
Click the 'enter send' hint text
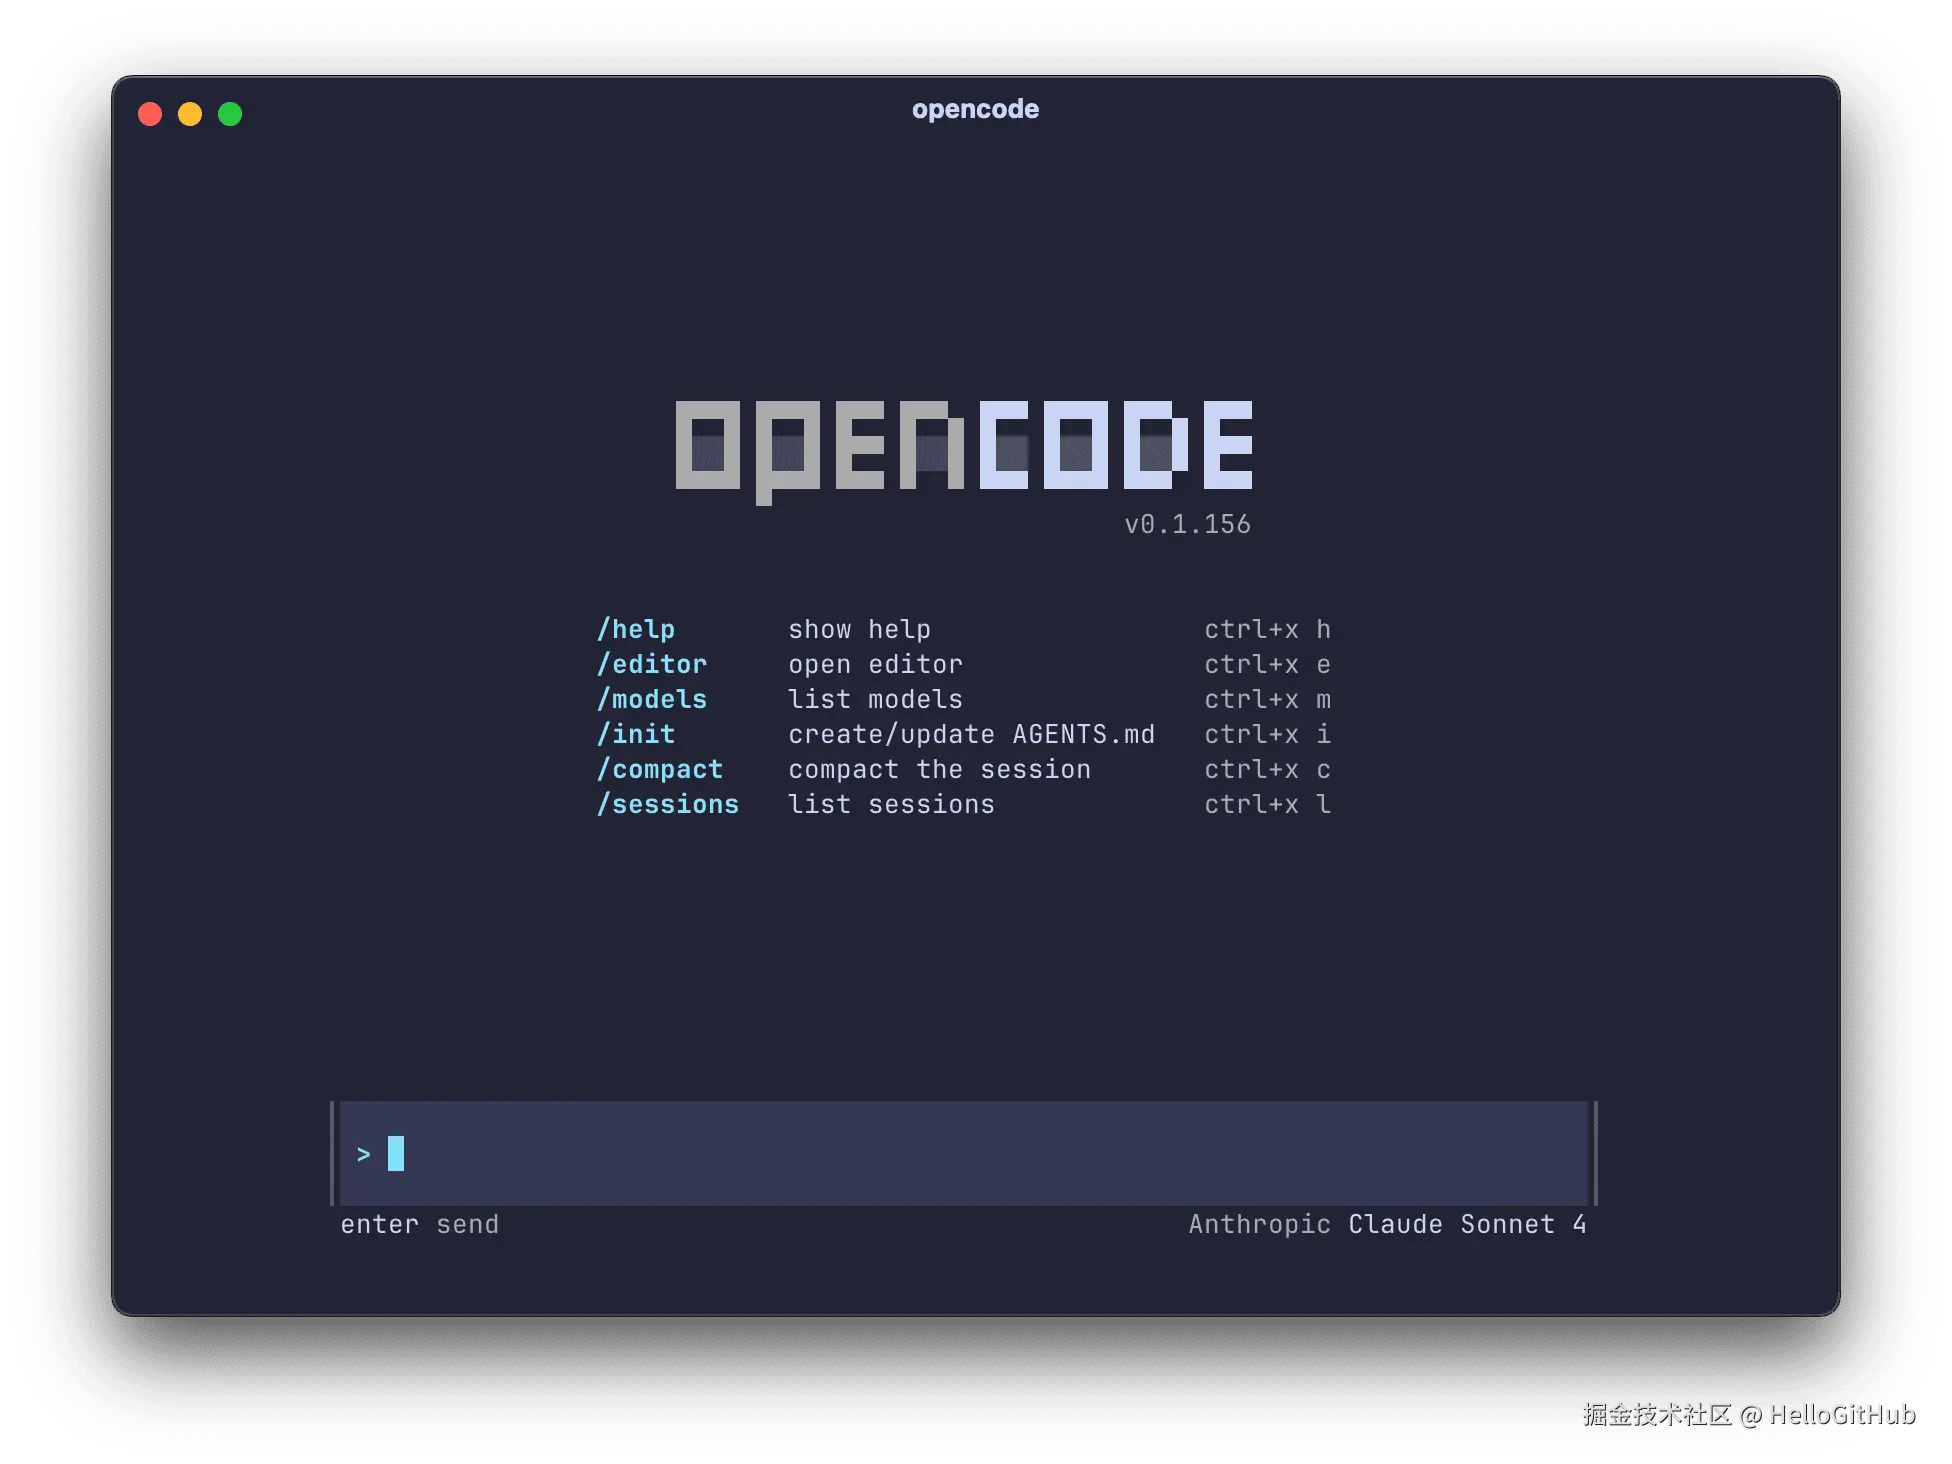coord(419,1224)
